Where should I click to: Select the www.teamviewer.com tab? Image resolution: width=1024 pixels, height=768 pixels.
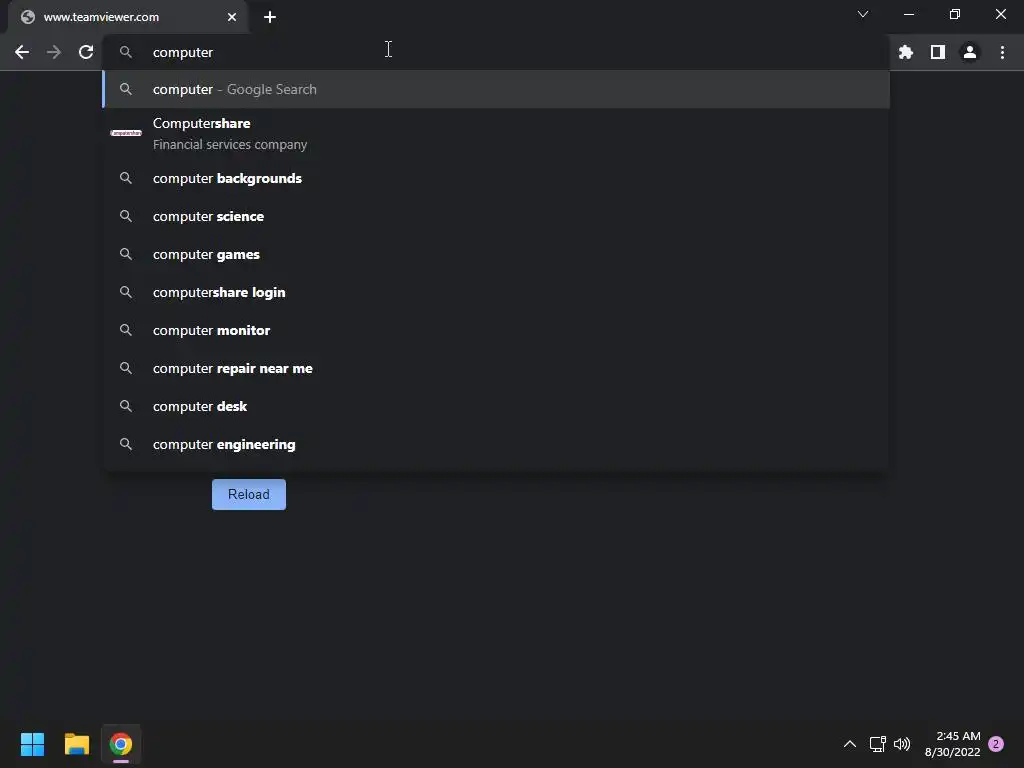[128, 17]
